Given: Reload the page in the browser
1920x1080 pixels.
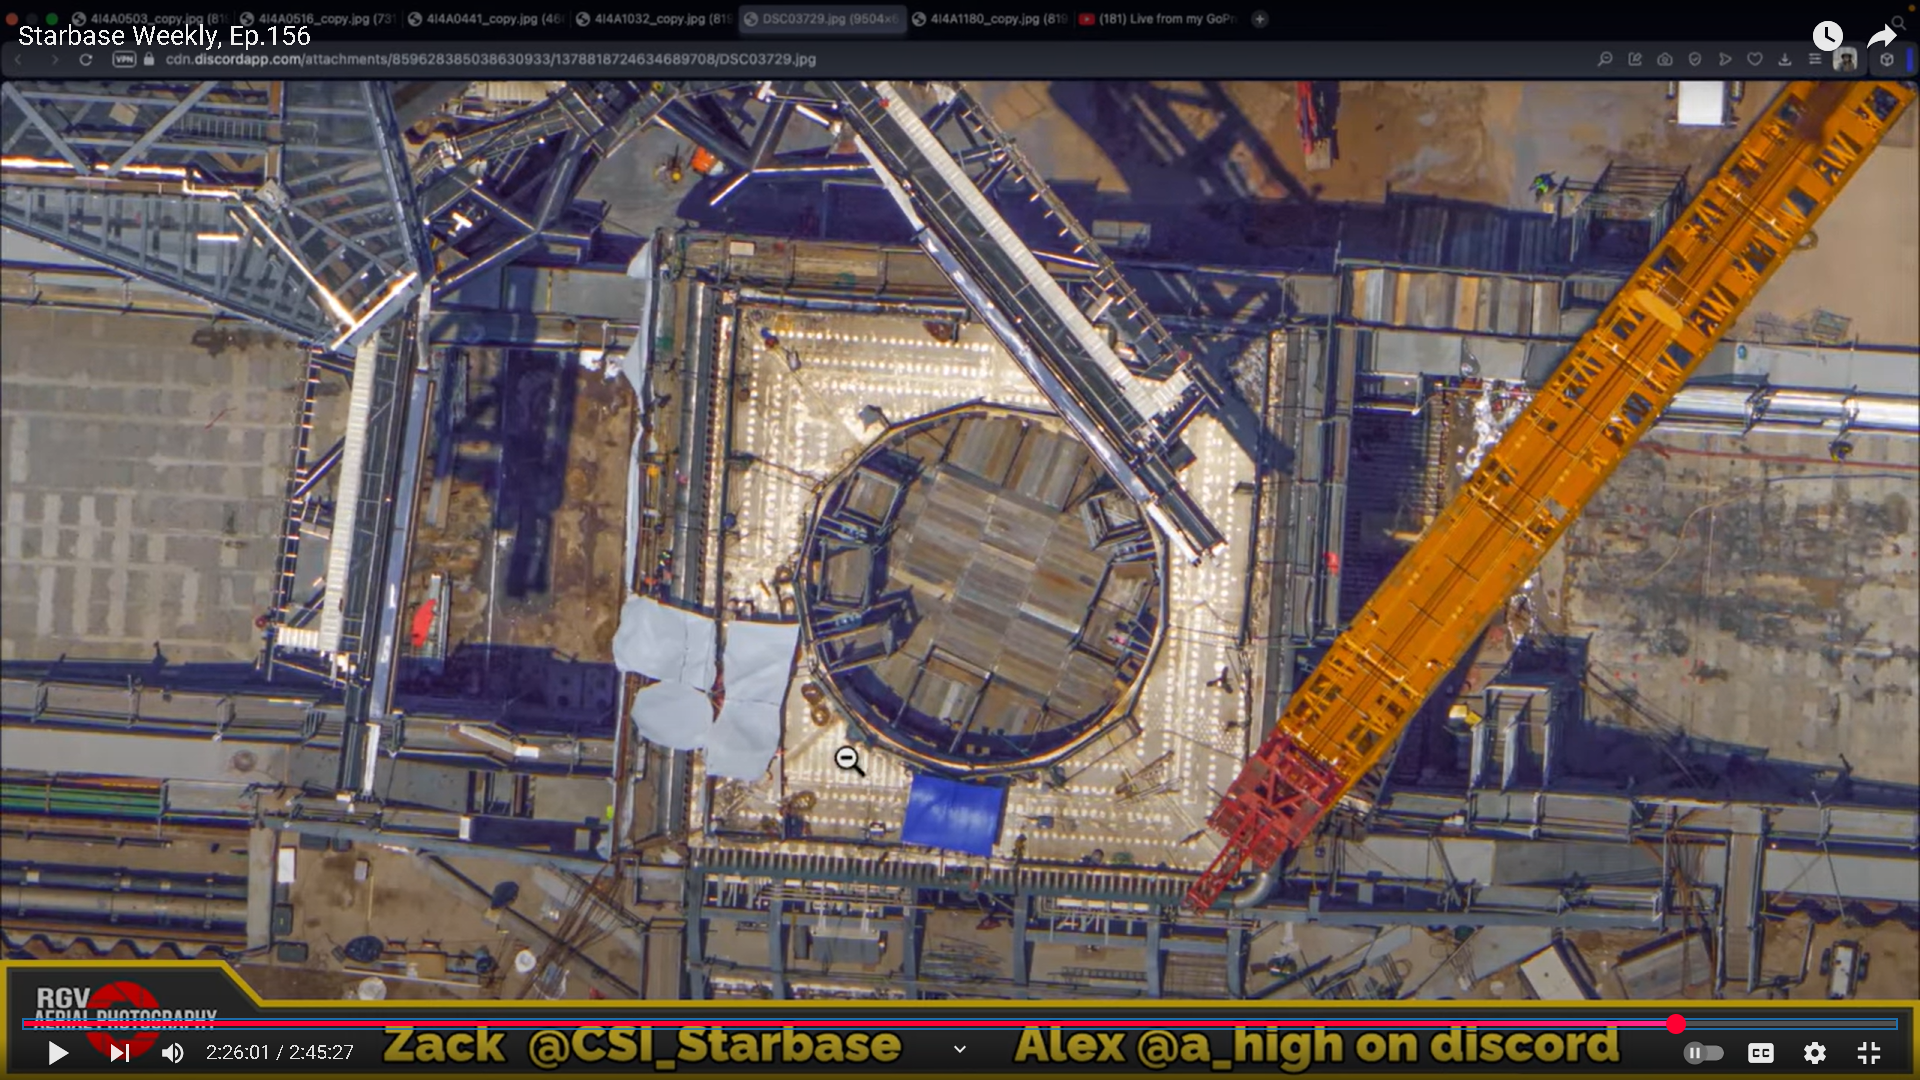Looking at the screenshot, I should pyautogui.click(x=86, y=60).
